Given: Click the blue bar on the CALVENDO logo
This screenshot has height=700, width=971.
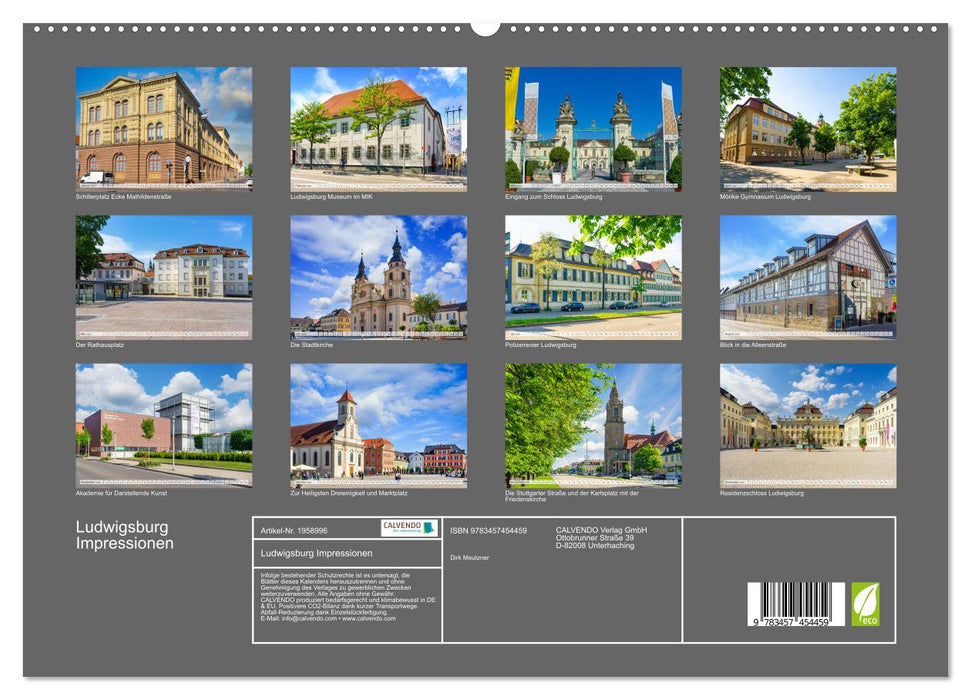Looking at the screenshot, I should 428,528.
